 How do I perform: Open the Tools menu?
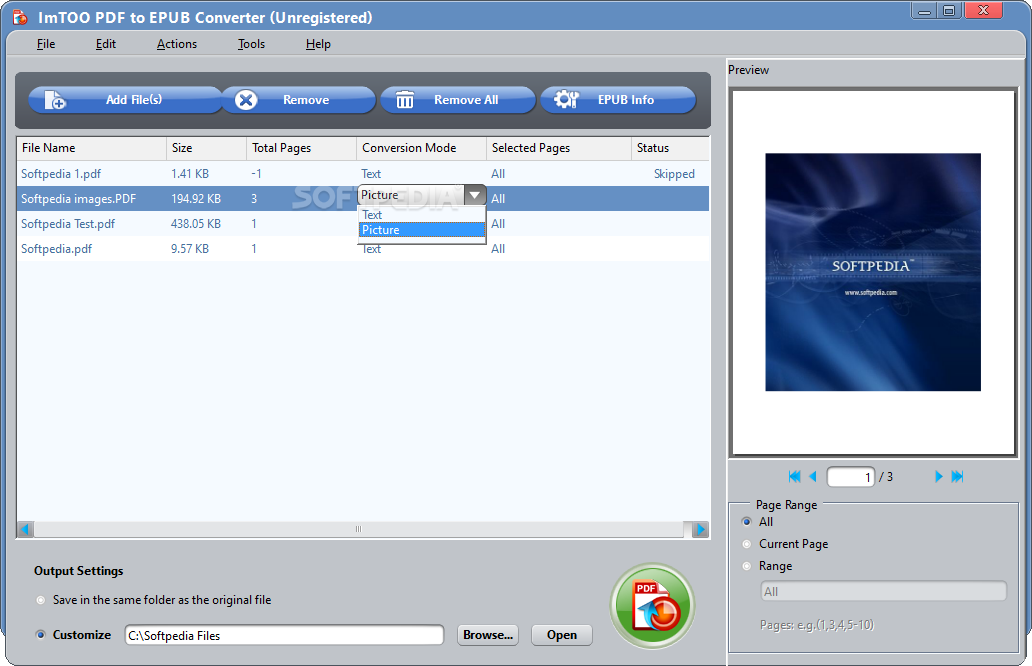coord(251,44)
